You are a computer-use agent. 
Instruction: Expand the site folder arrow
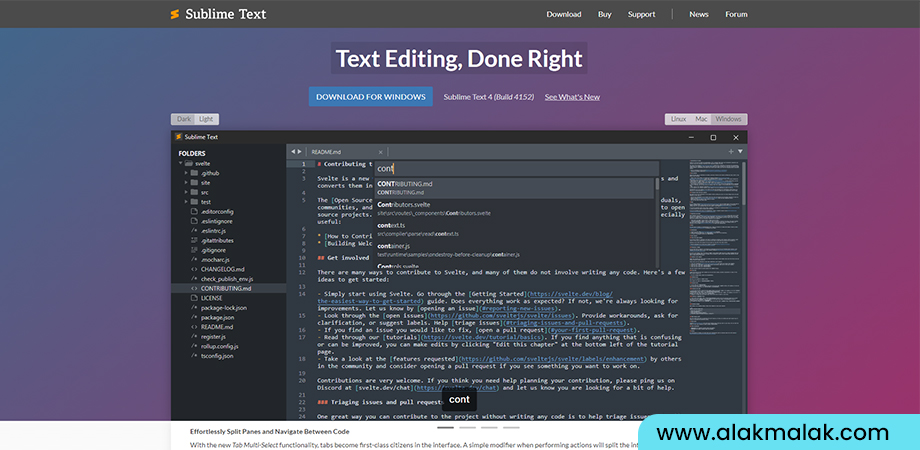pyautogui.click(x=187, y=182)
